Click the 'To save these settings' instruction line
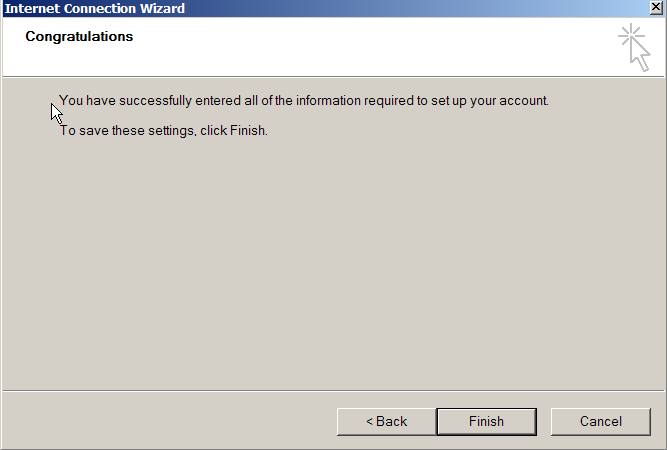The width and height of the screenshot is (667, 450). (x=163, y=131)
